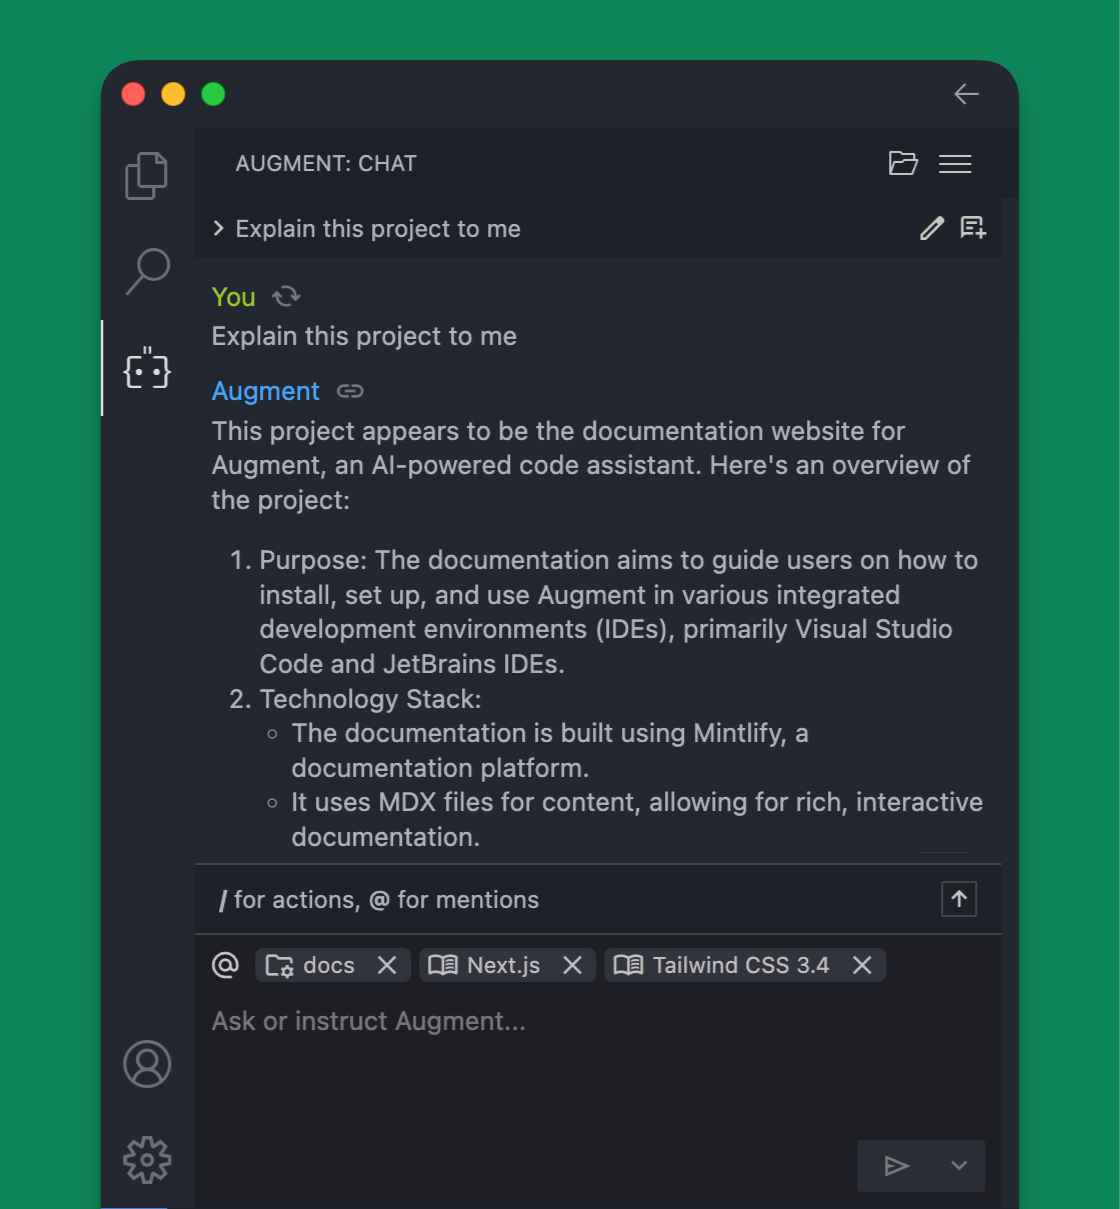This screenshot has height=1209, width=1120.
Task: Click the link icon beside the Augment label
Action: tap(350, 391)
